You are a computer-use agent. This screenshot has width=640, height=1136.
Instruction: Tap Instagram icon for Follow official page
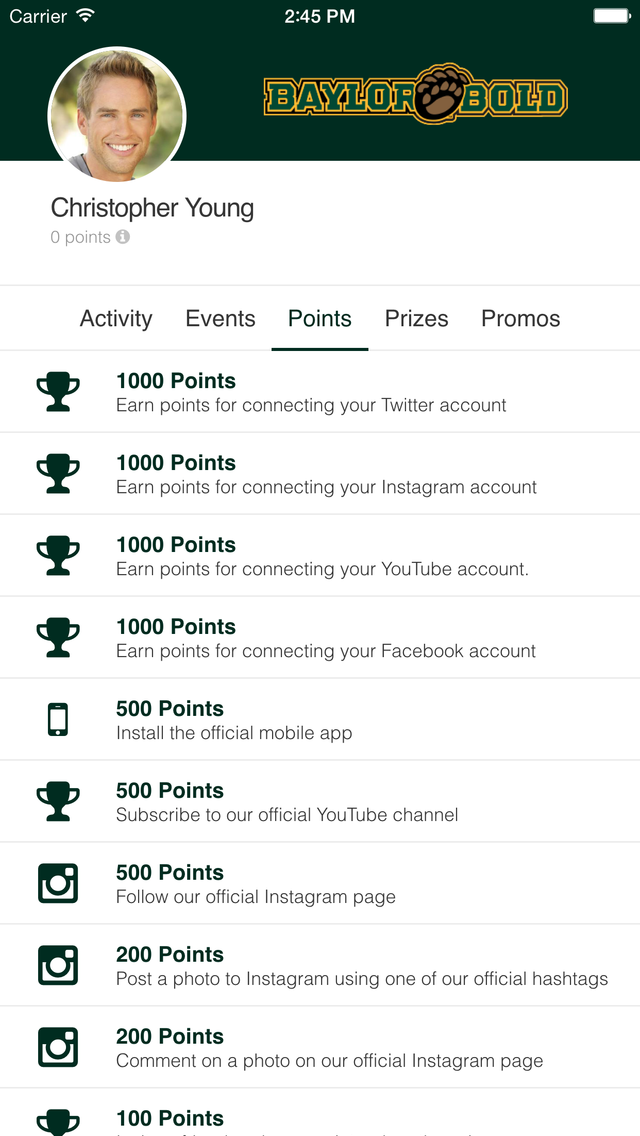[58, 883]
